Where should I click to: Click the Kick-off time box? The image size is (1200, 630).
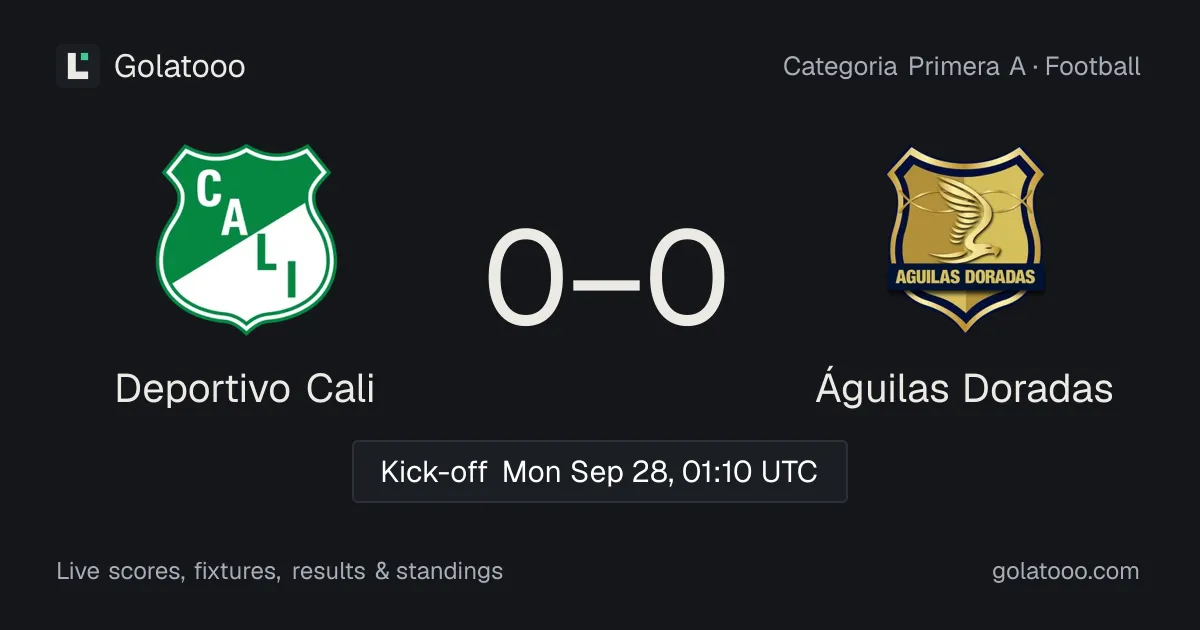pyautogui.click(x=600, y=471)
